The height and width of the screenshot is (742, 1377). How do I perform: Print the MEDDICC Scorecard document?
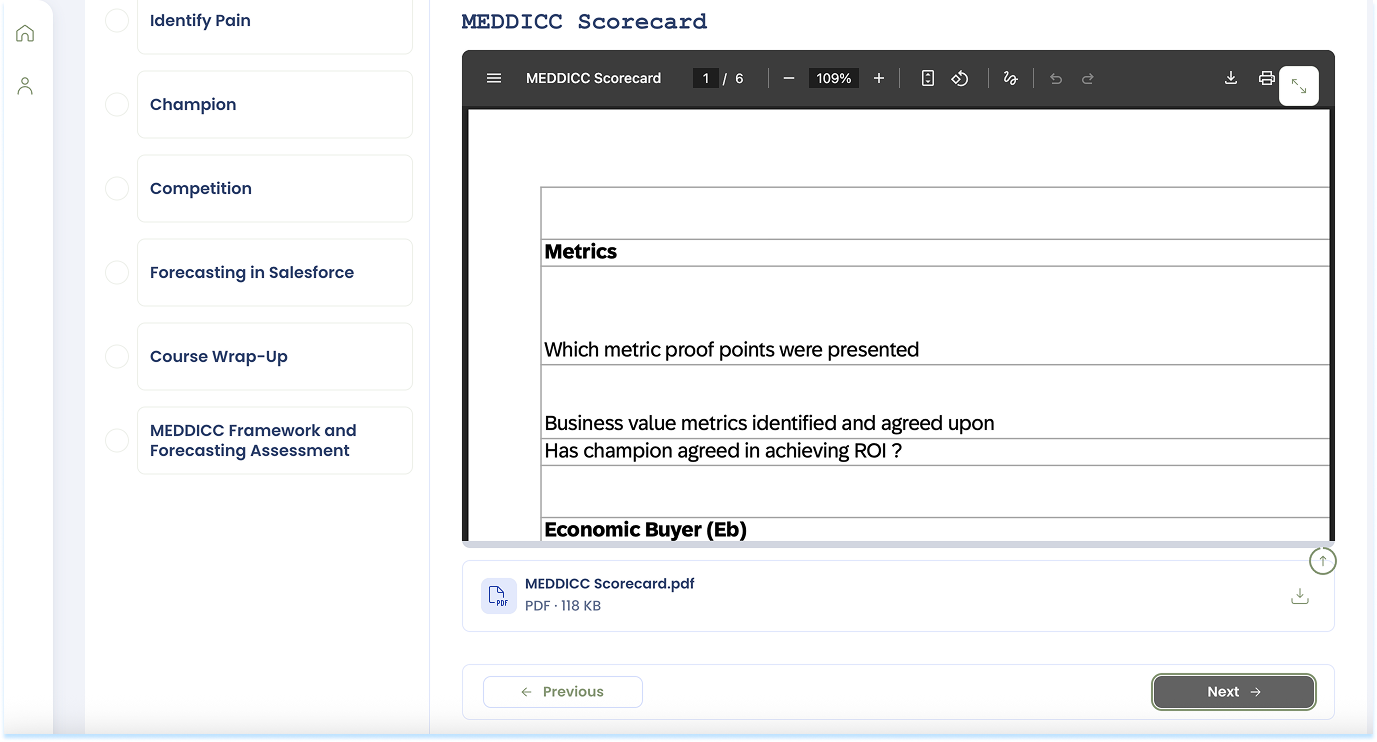click(1266, 78)
